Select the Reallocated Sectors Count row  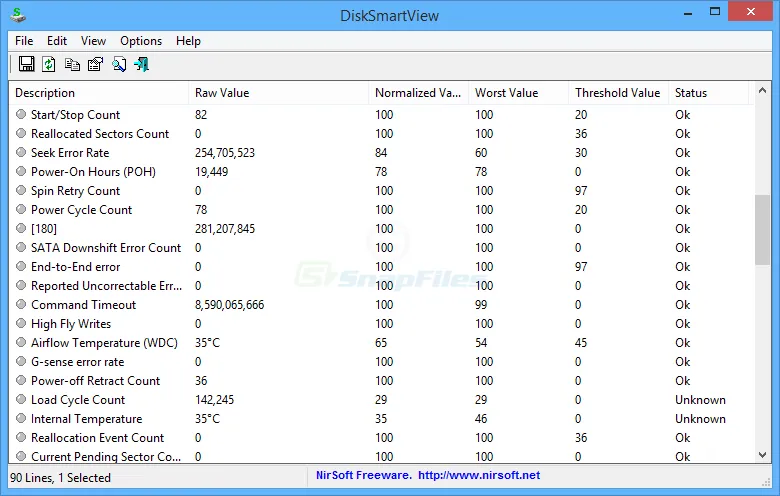pyautogui.click(x=381, y=133)
